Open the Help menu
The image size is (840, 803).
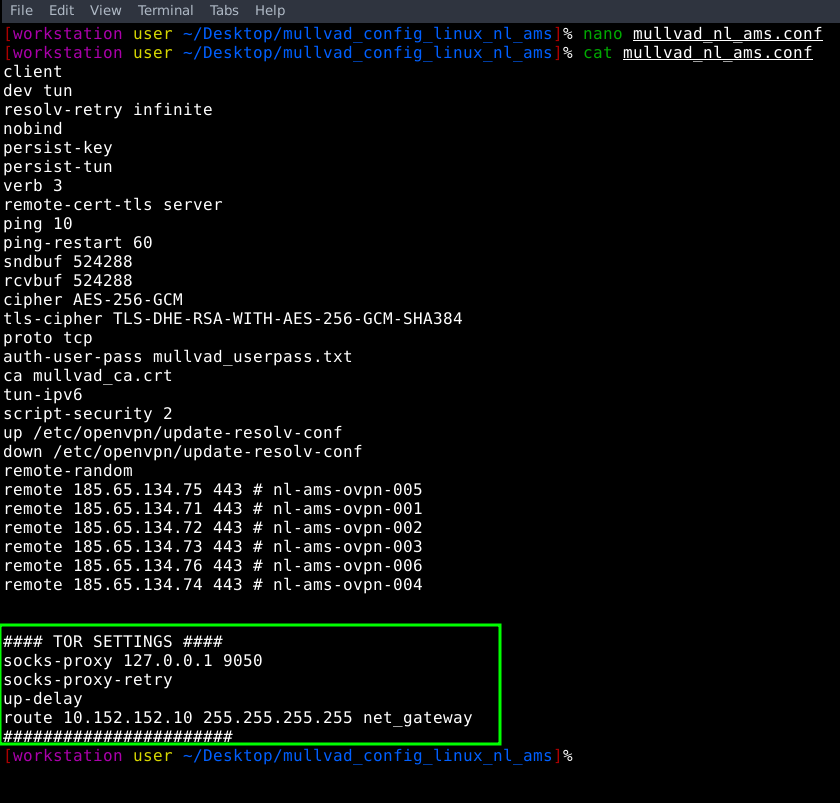270,10
